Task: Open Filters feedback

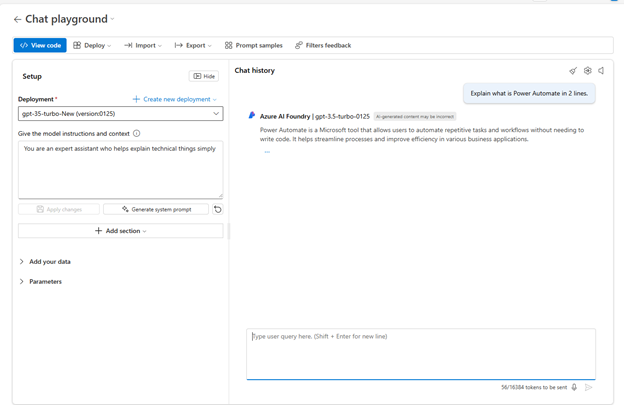Action: pos(323,45)
